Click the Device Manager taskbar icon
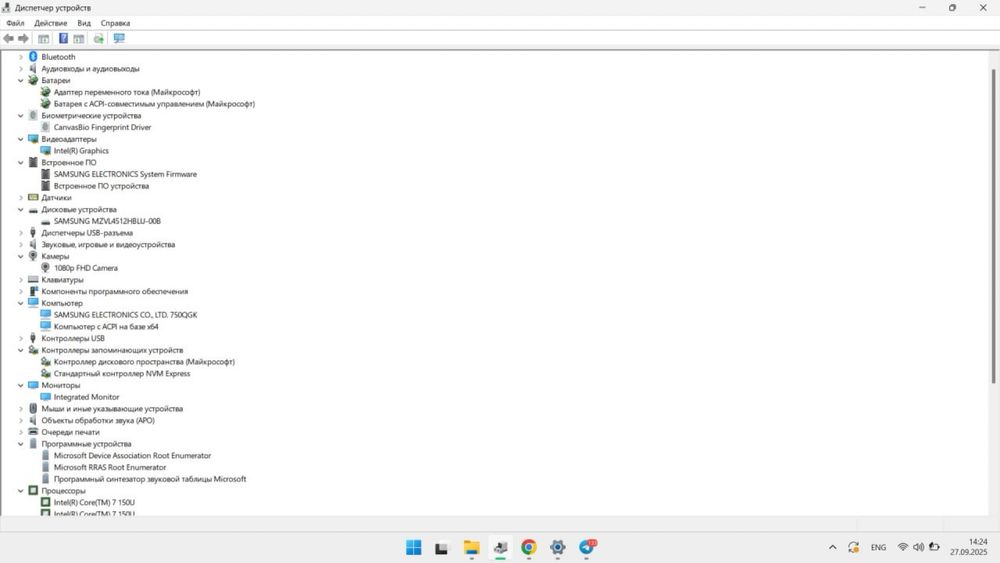The height and width of the screenshot is (563, 1000). [500, 547]
